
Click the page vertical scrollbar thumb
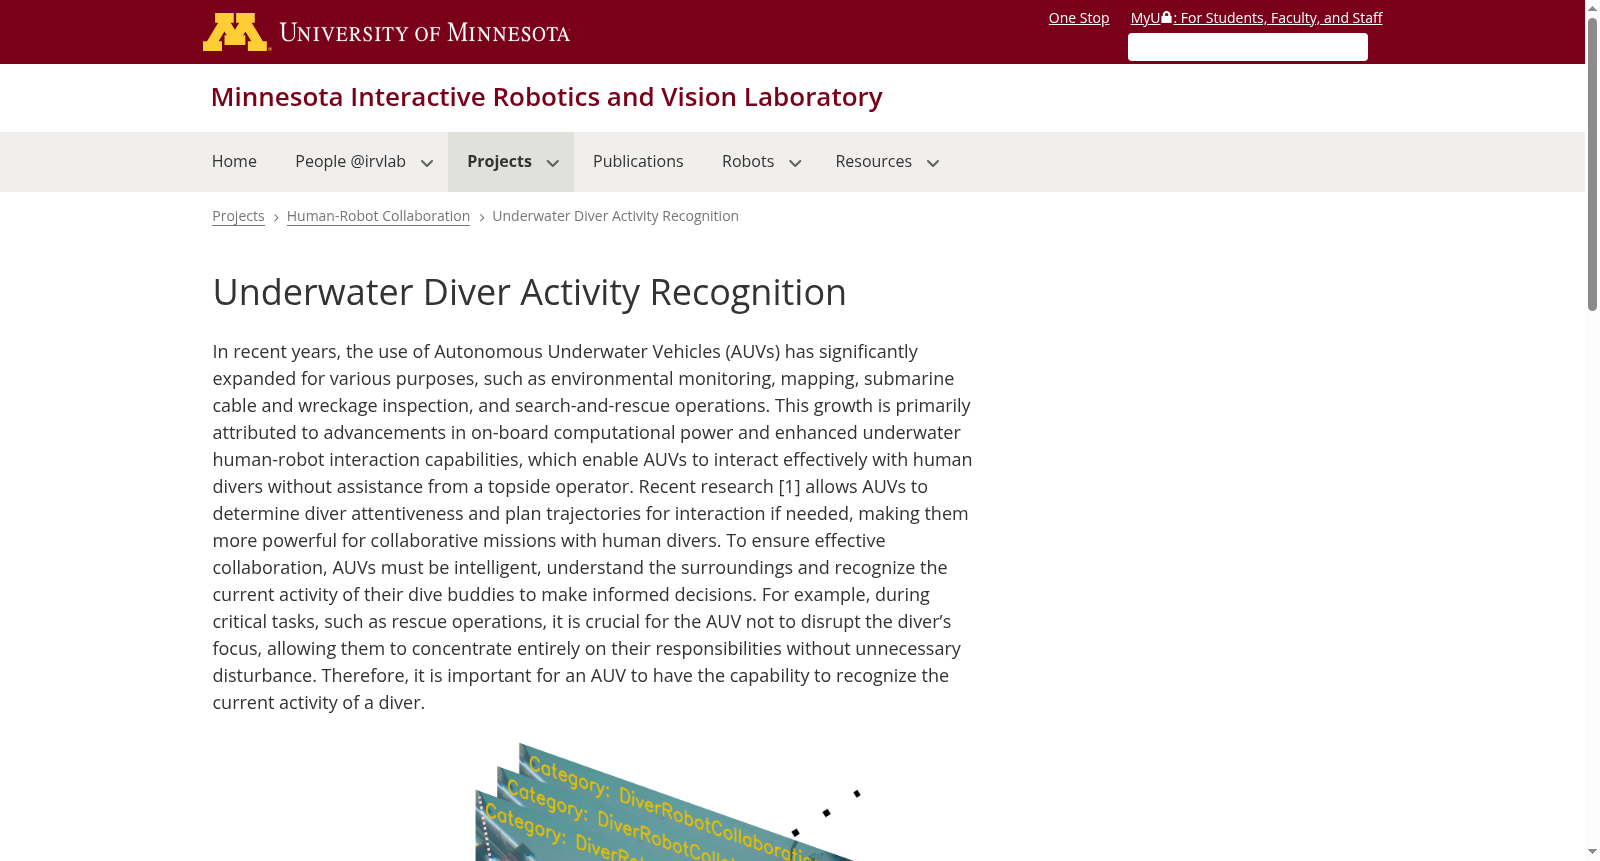(1593, 165)
